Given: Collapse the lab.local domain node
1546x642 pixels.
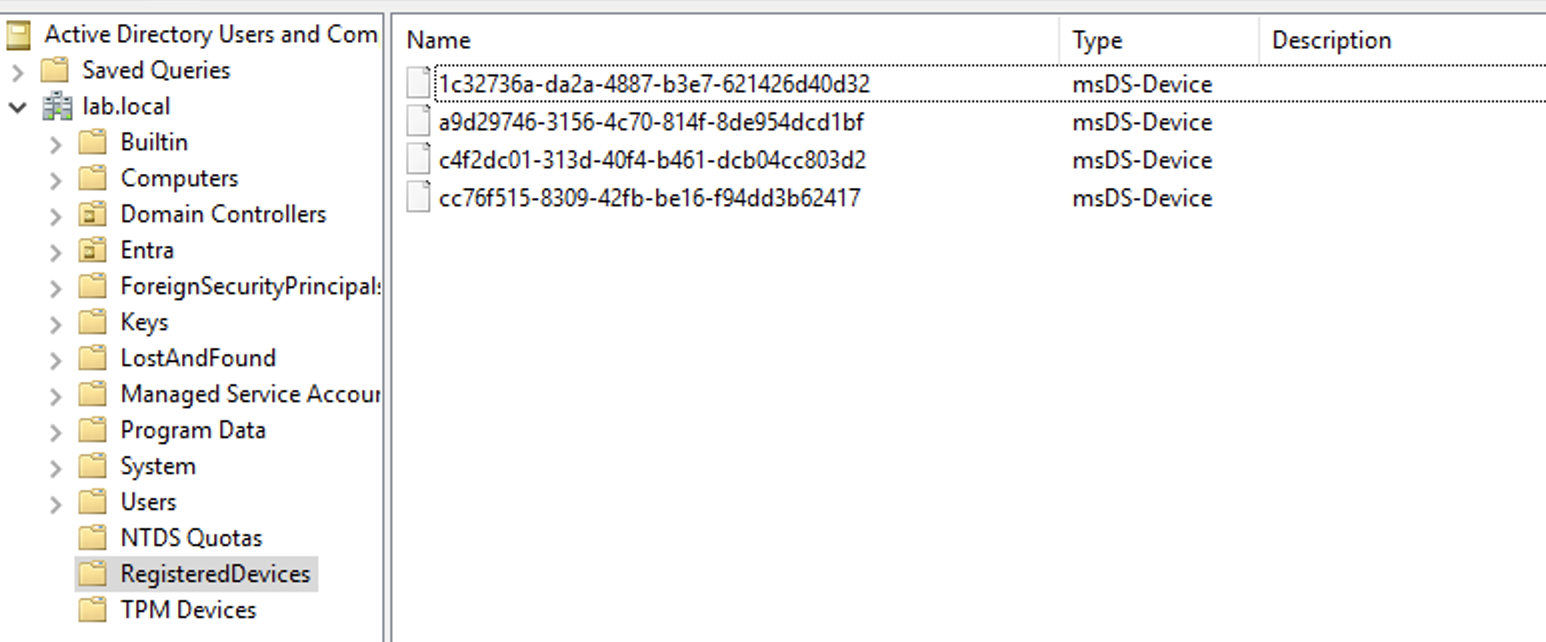Looking at the screenshot, I should (17, 107).
